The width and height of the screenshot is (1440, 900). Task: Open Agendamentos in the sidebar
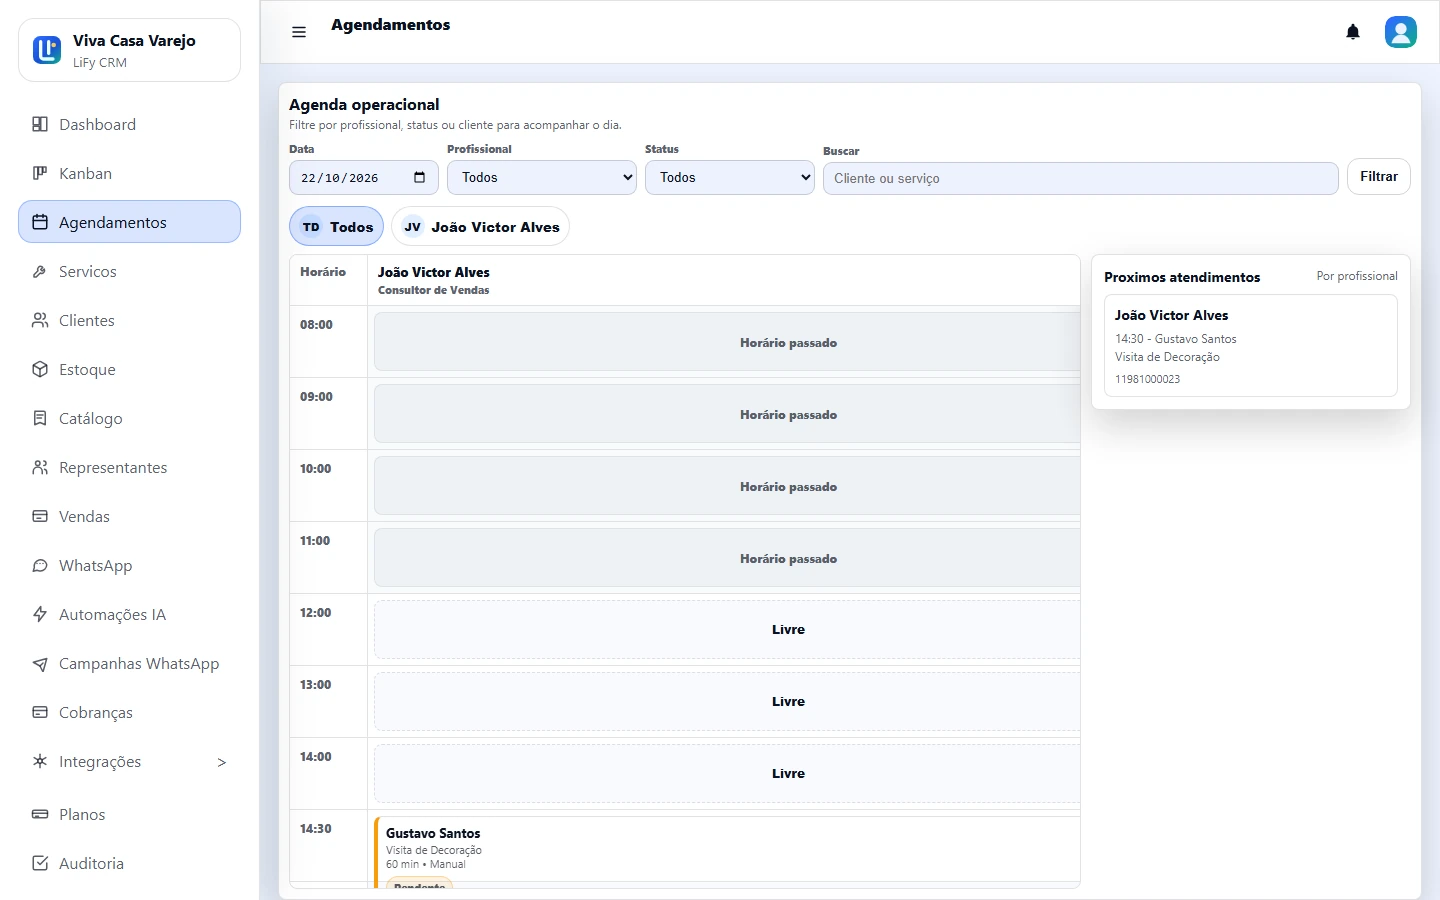point(130,222)
